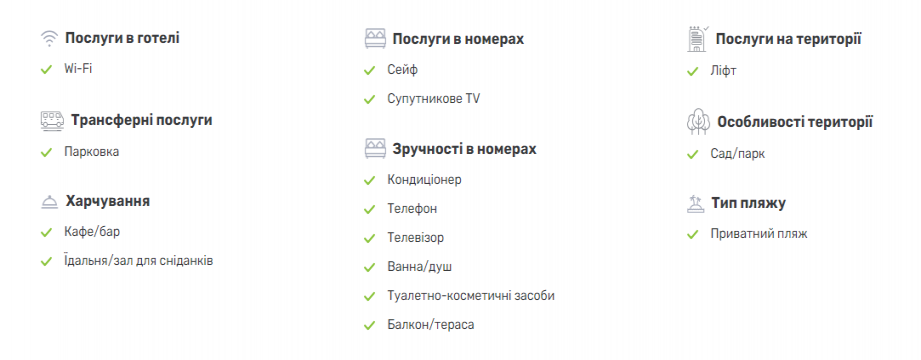Viewport: 921px width, 360px height.
Task: Click the Зручності в номерах heading
Action: (x=464, y=149)
